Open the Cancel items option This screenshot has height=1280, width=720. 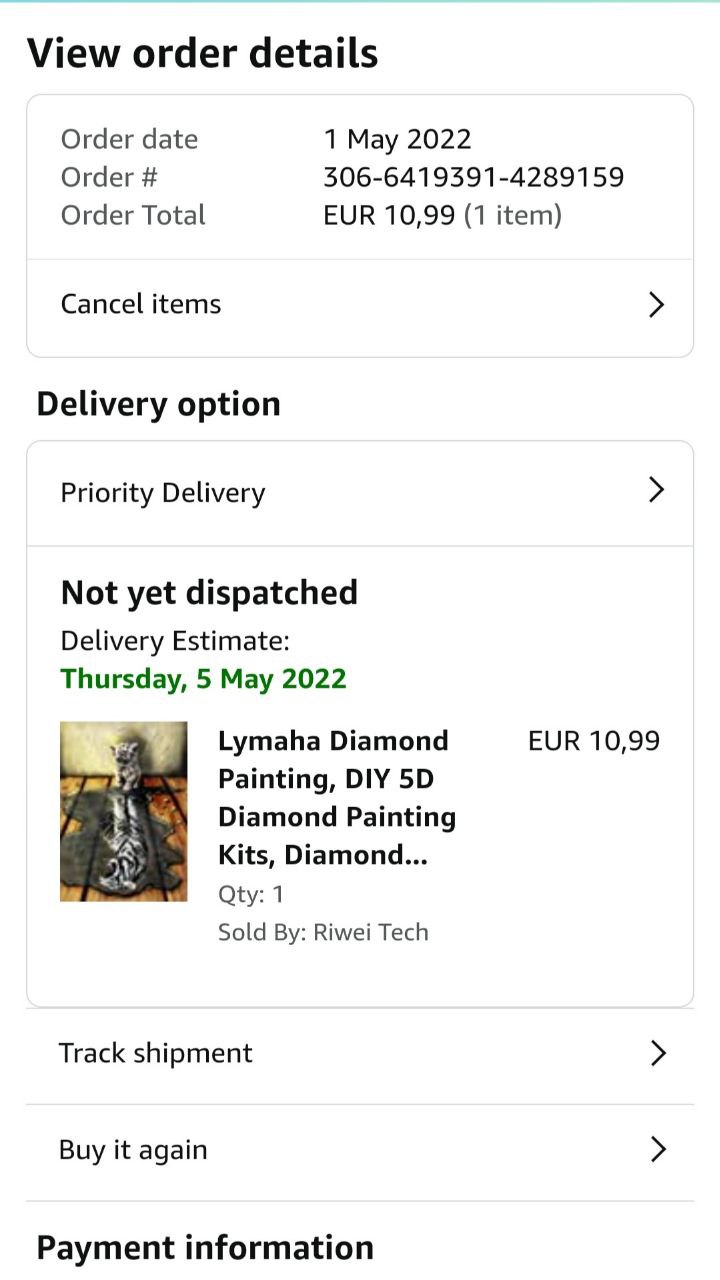(x=141, y=304)
